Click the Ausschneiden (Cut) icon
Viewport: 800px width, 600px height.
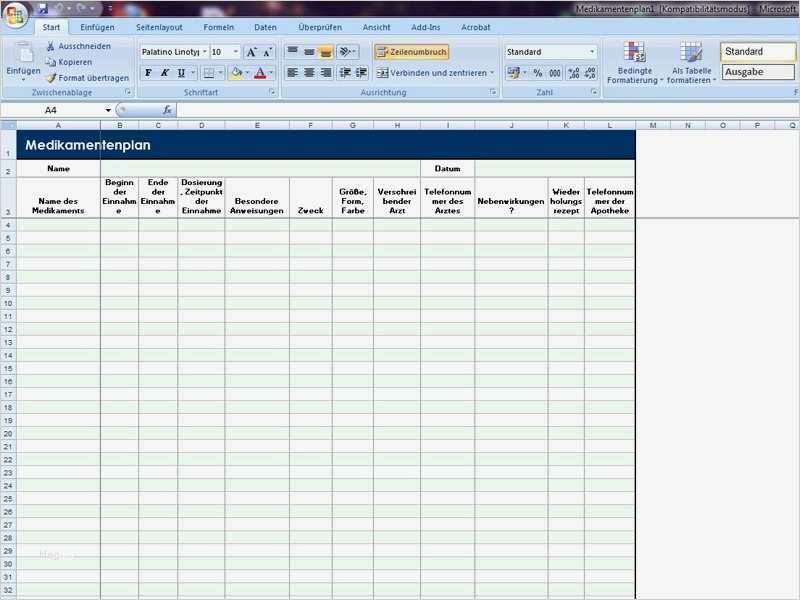coord(52,46)
